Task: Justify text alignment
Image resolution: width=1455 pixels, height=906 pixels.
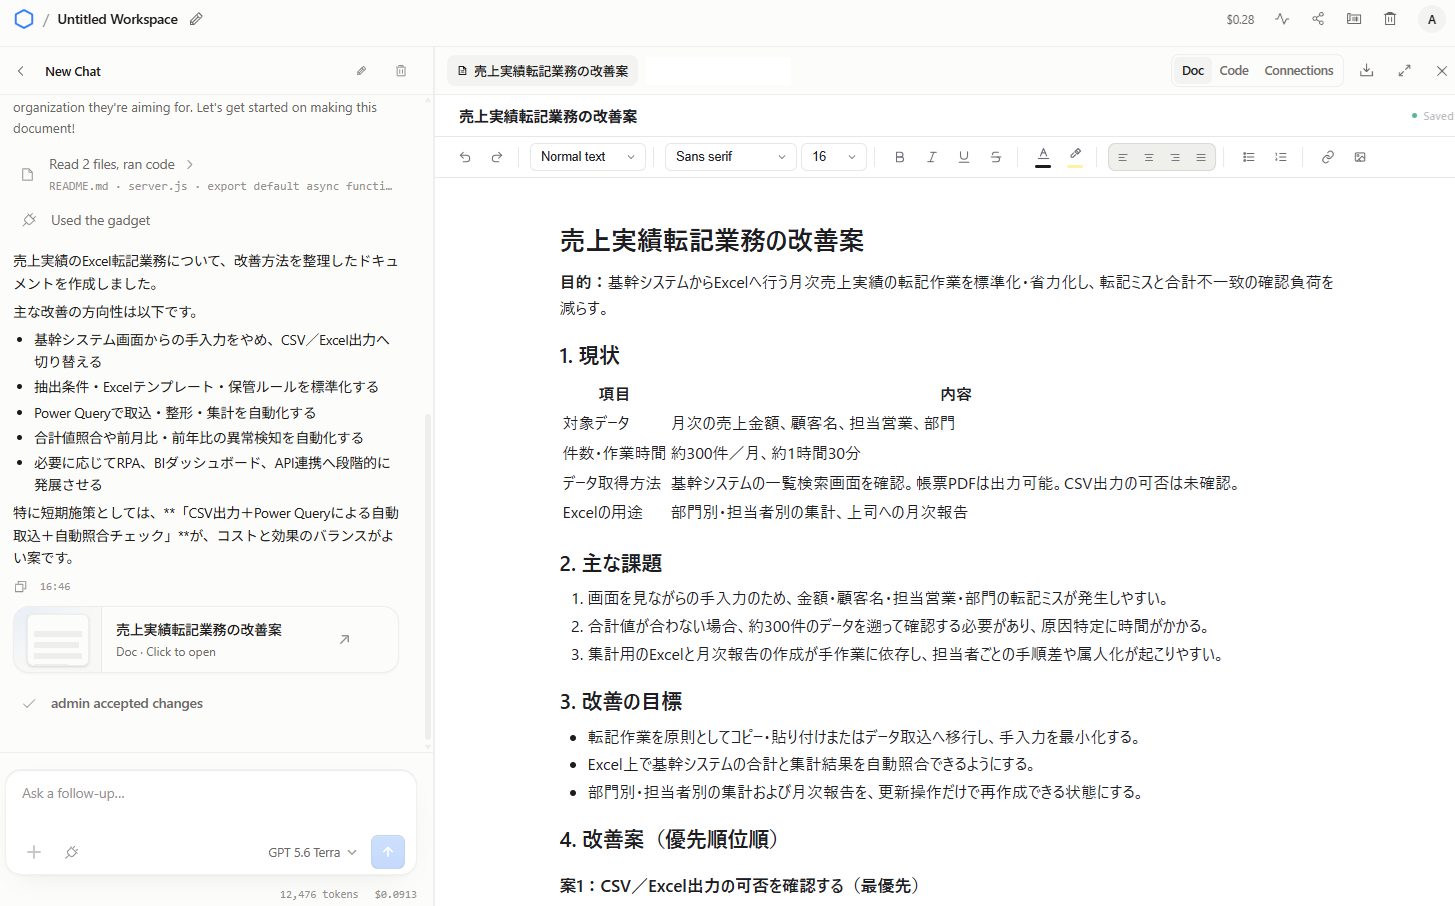Action: pyautogui.click(x=1201, y=157)
